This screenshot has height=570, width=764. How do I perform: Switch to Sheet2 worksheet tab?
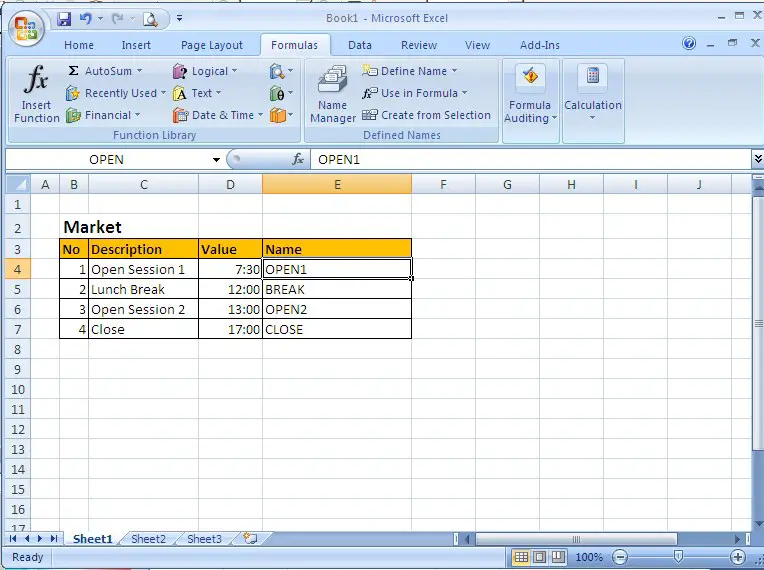[148, 539]
